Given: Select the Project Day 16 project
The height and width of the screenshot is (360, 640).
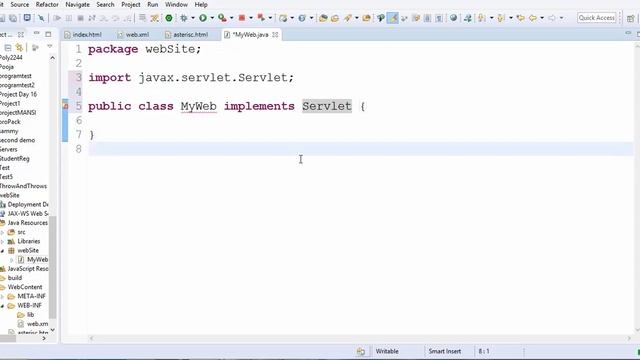Looking at the screenshot, I should [x=18, y=94].
